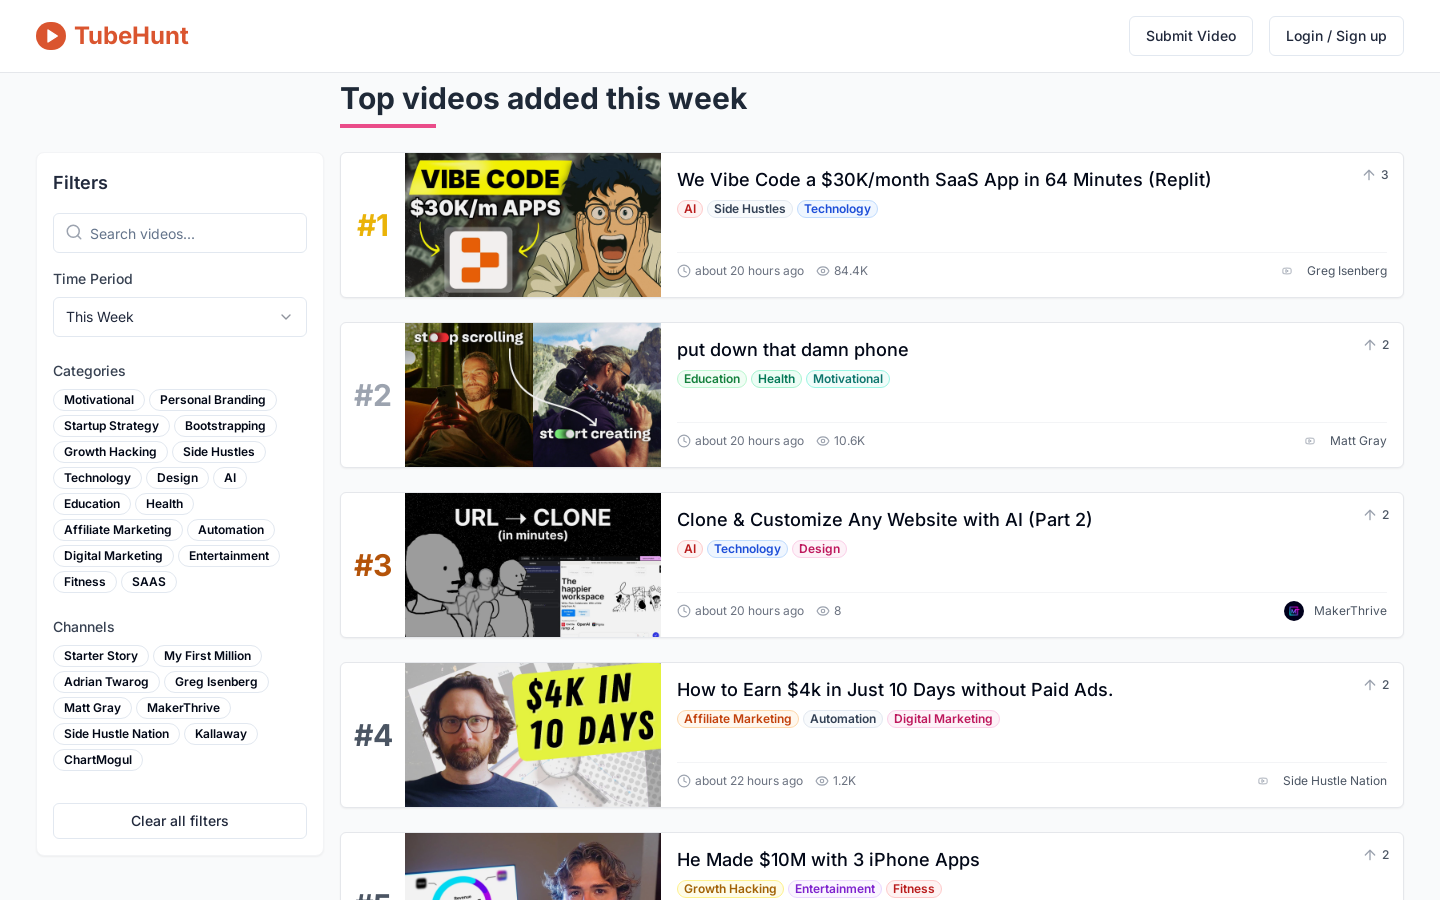Open the Clone & Customize Any Website title
Screen dimensions: 1440x900
[x=885, y=520]
